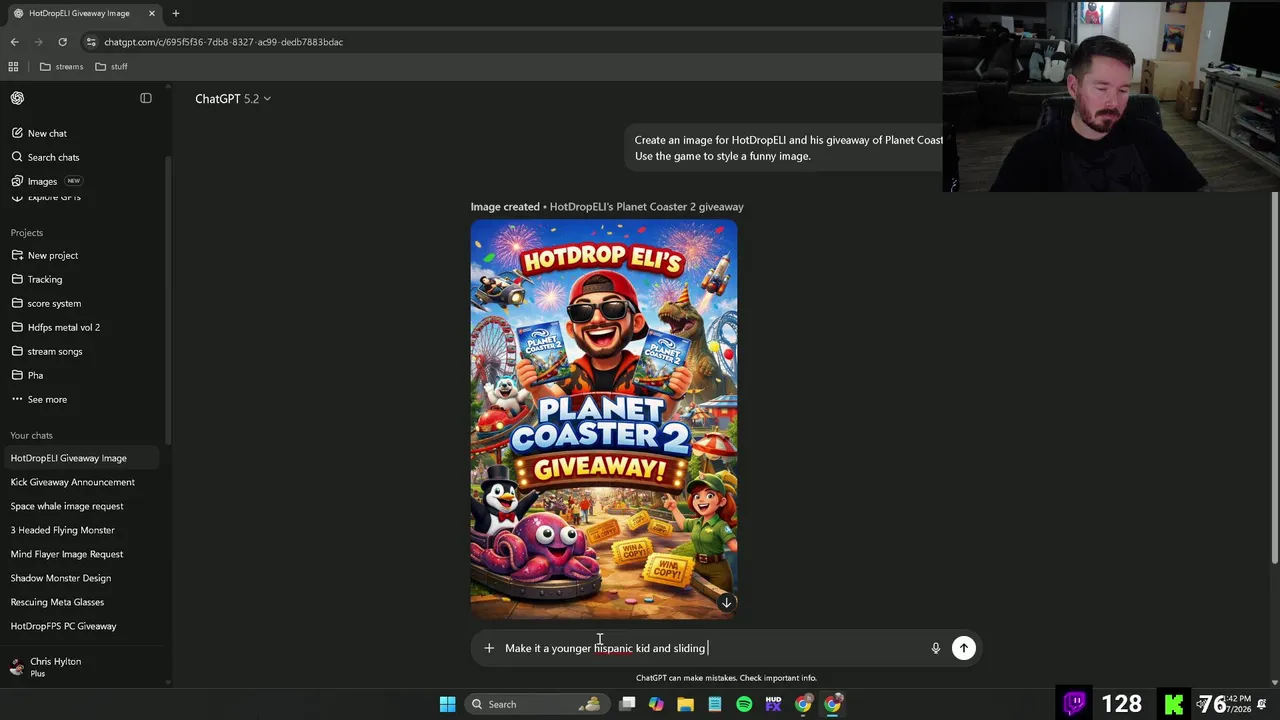The width and height of the screenshot is (1280, 720).
Task: Close the HotDropELI Giveaway Image tab
Action: [x=152, y=13]
